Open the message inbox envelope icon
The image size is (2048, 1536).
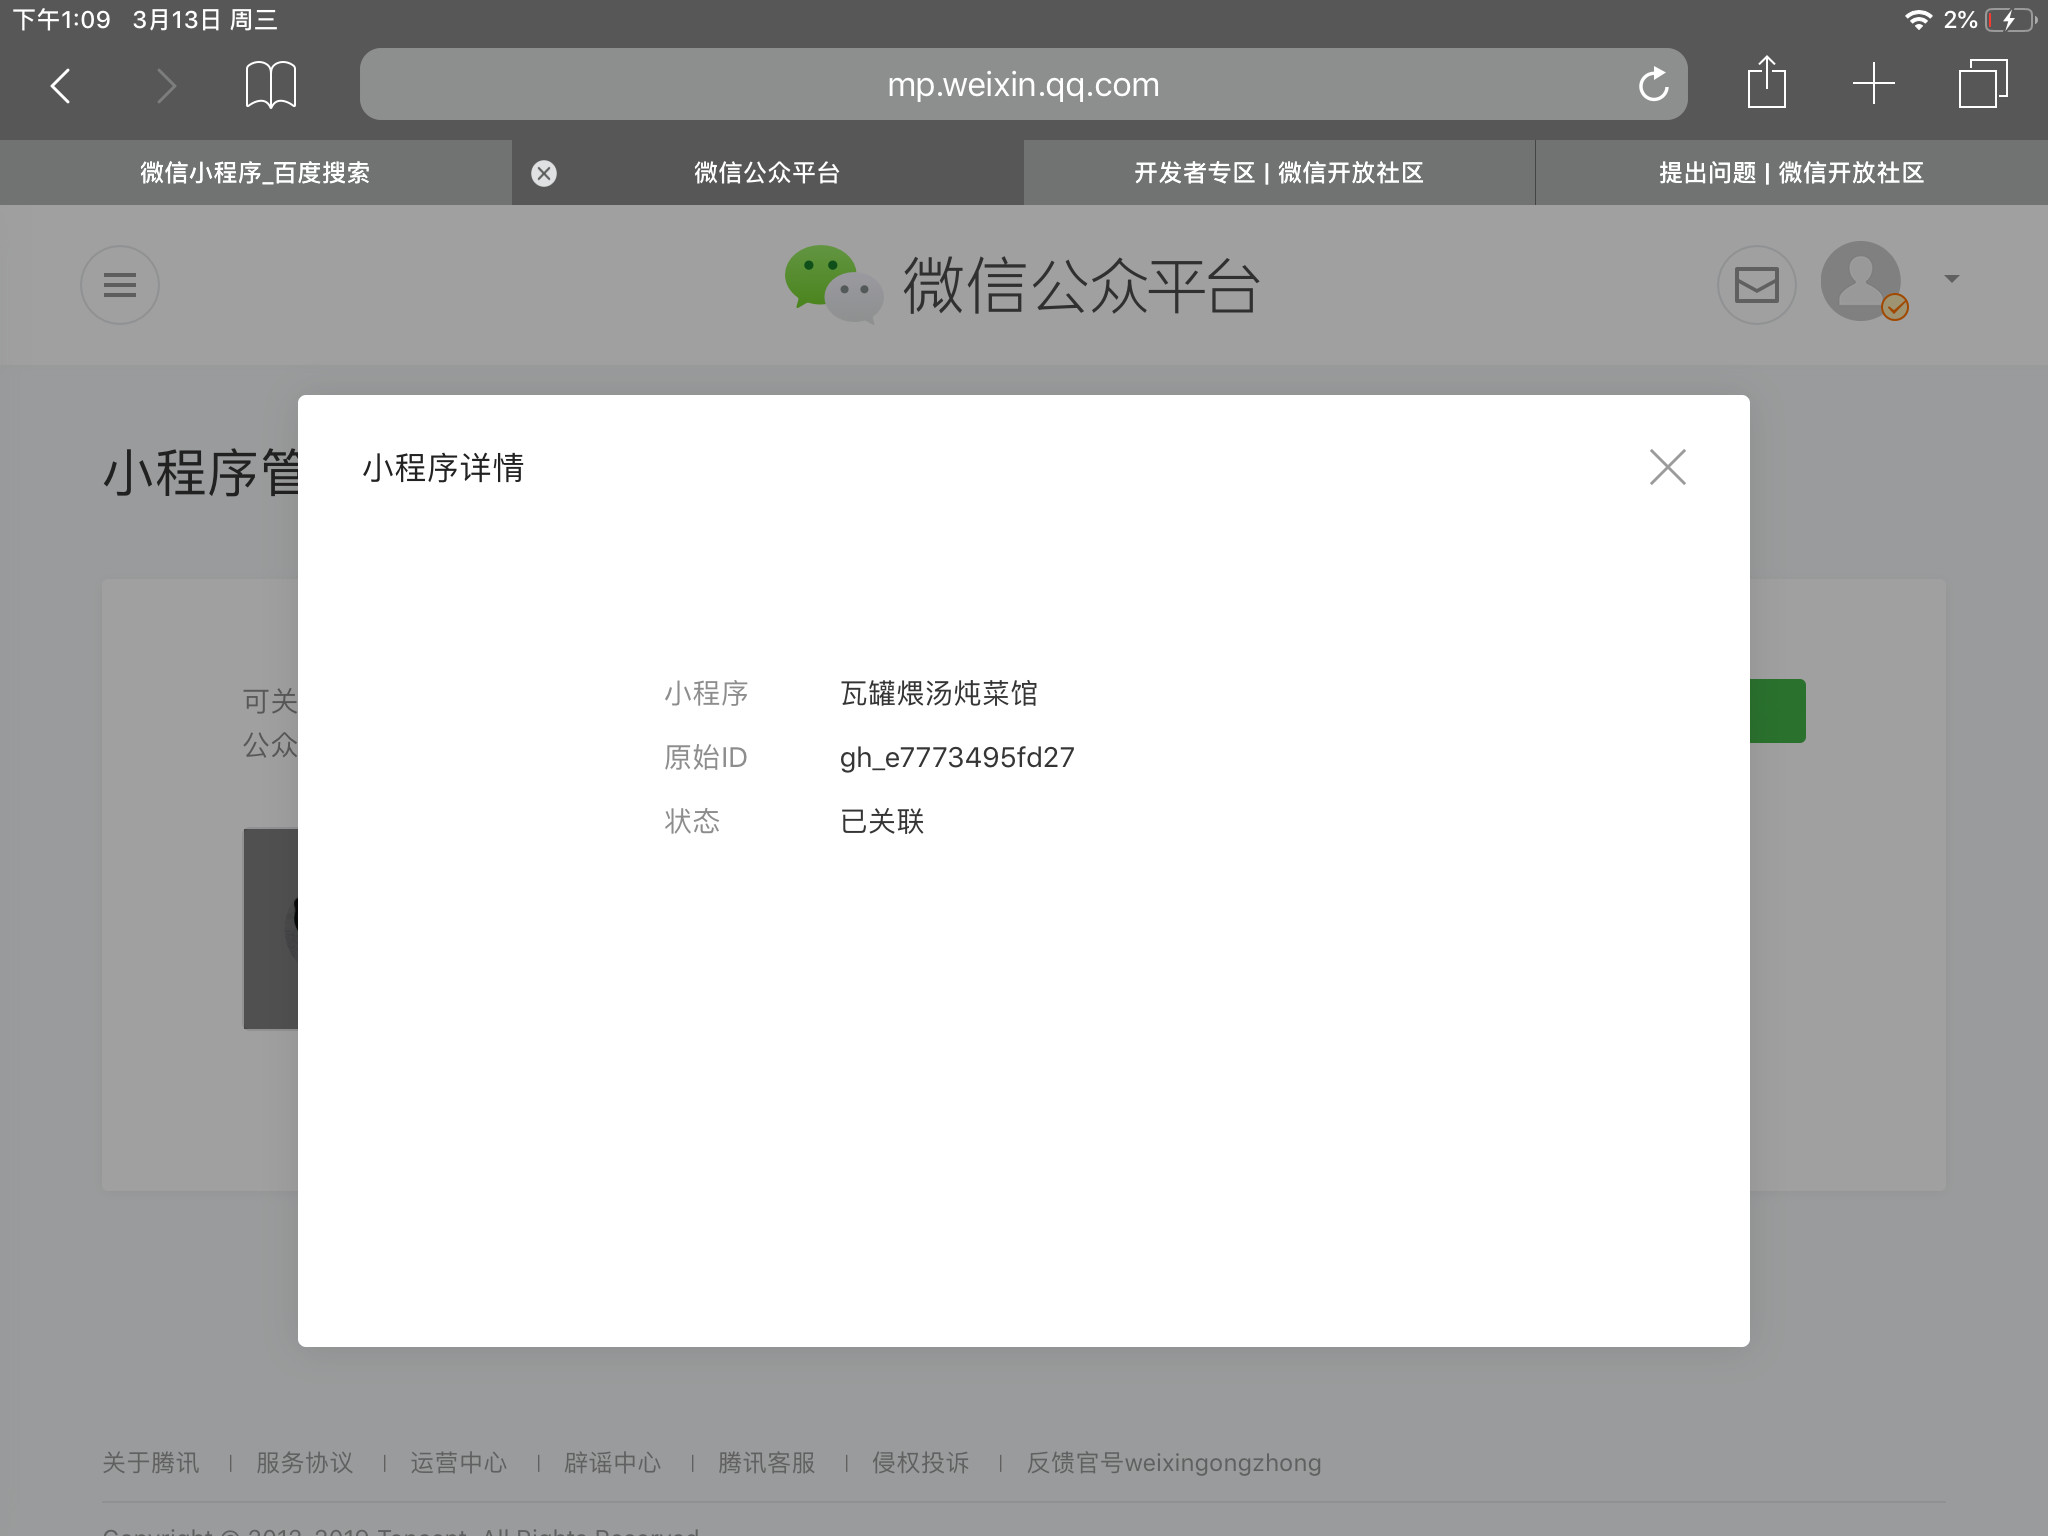pos(1756,285)
